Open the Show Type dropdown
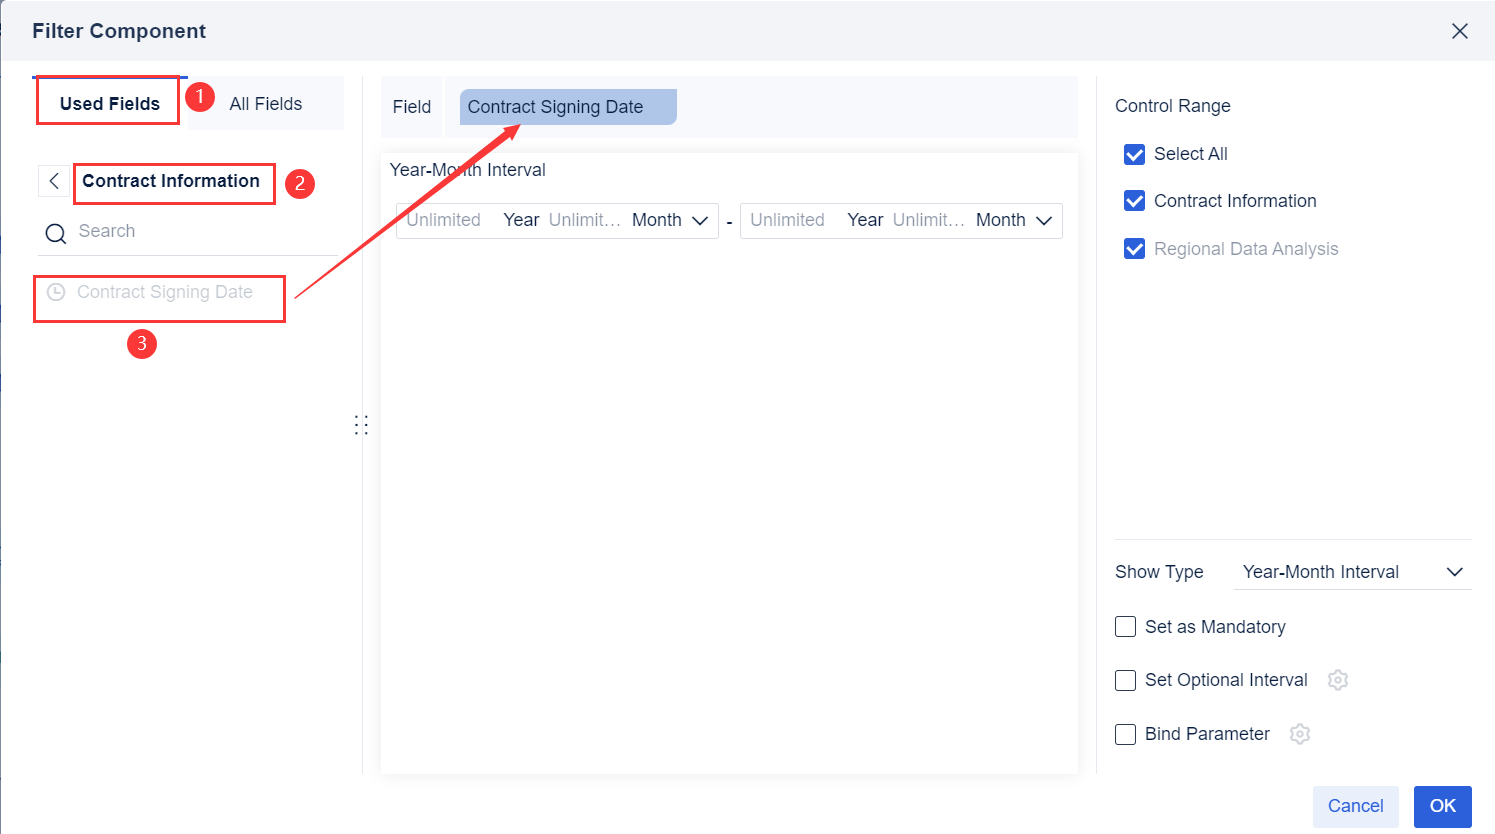1495x834 pixels. tap(1352, 571)
